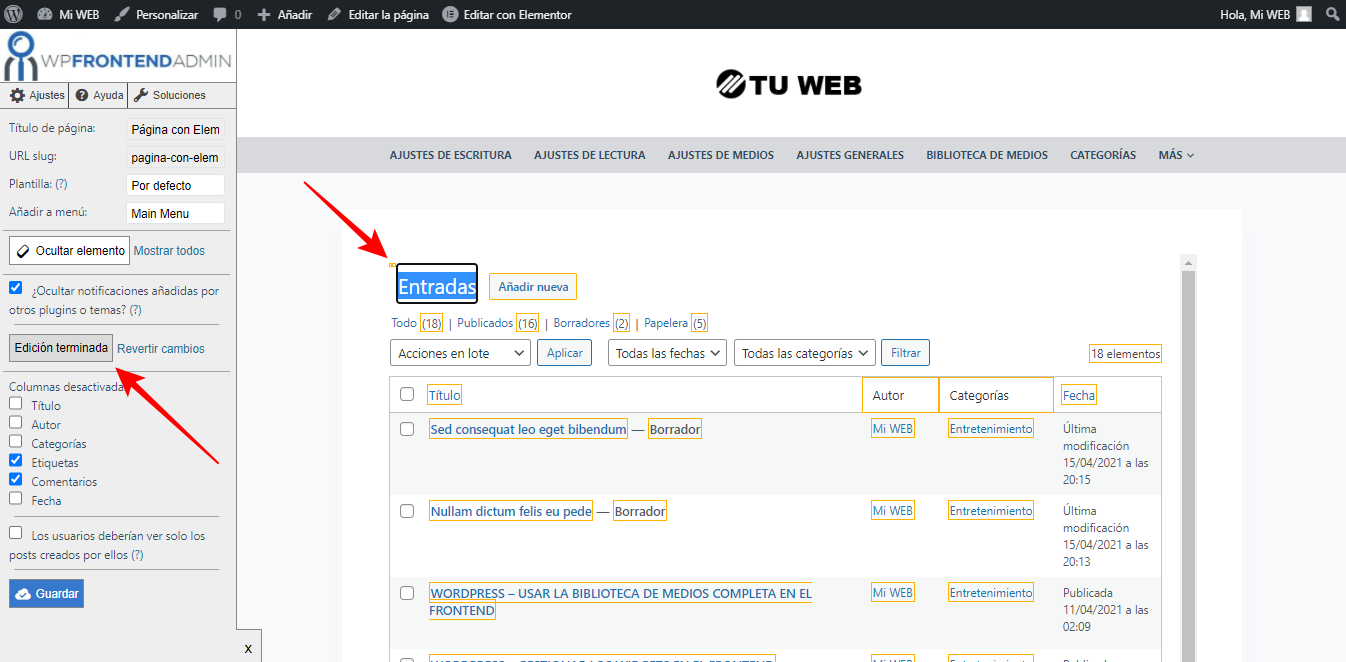Viewport: 1346px width, 662px height.
Task: Click the Personalizar brush icon
Action: point(120,14)
